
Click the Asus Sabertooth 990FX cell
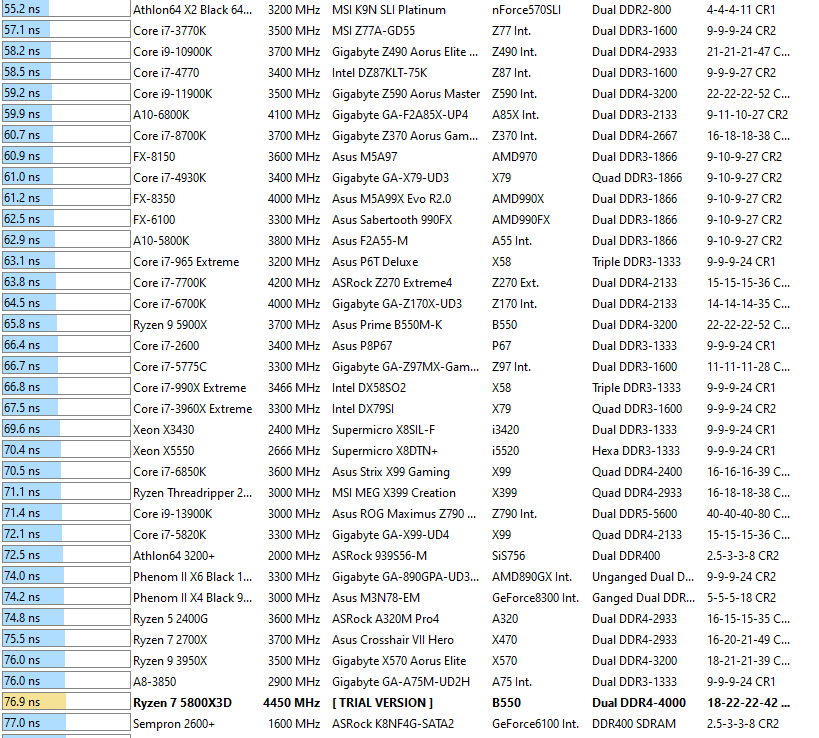392,220
